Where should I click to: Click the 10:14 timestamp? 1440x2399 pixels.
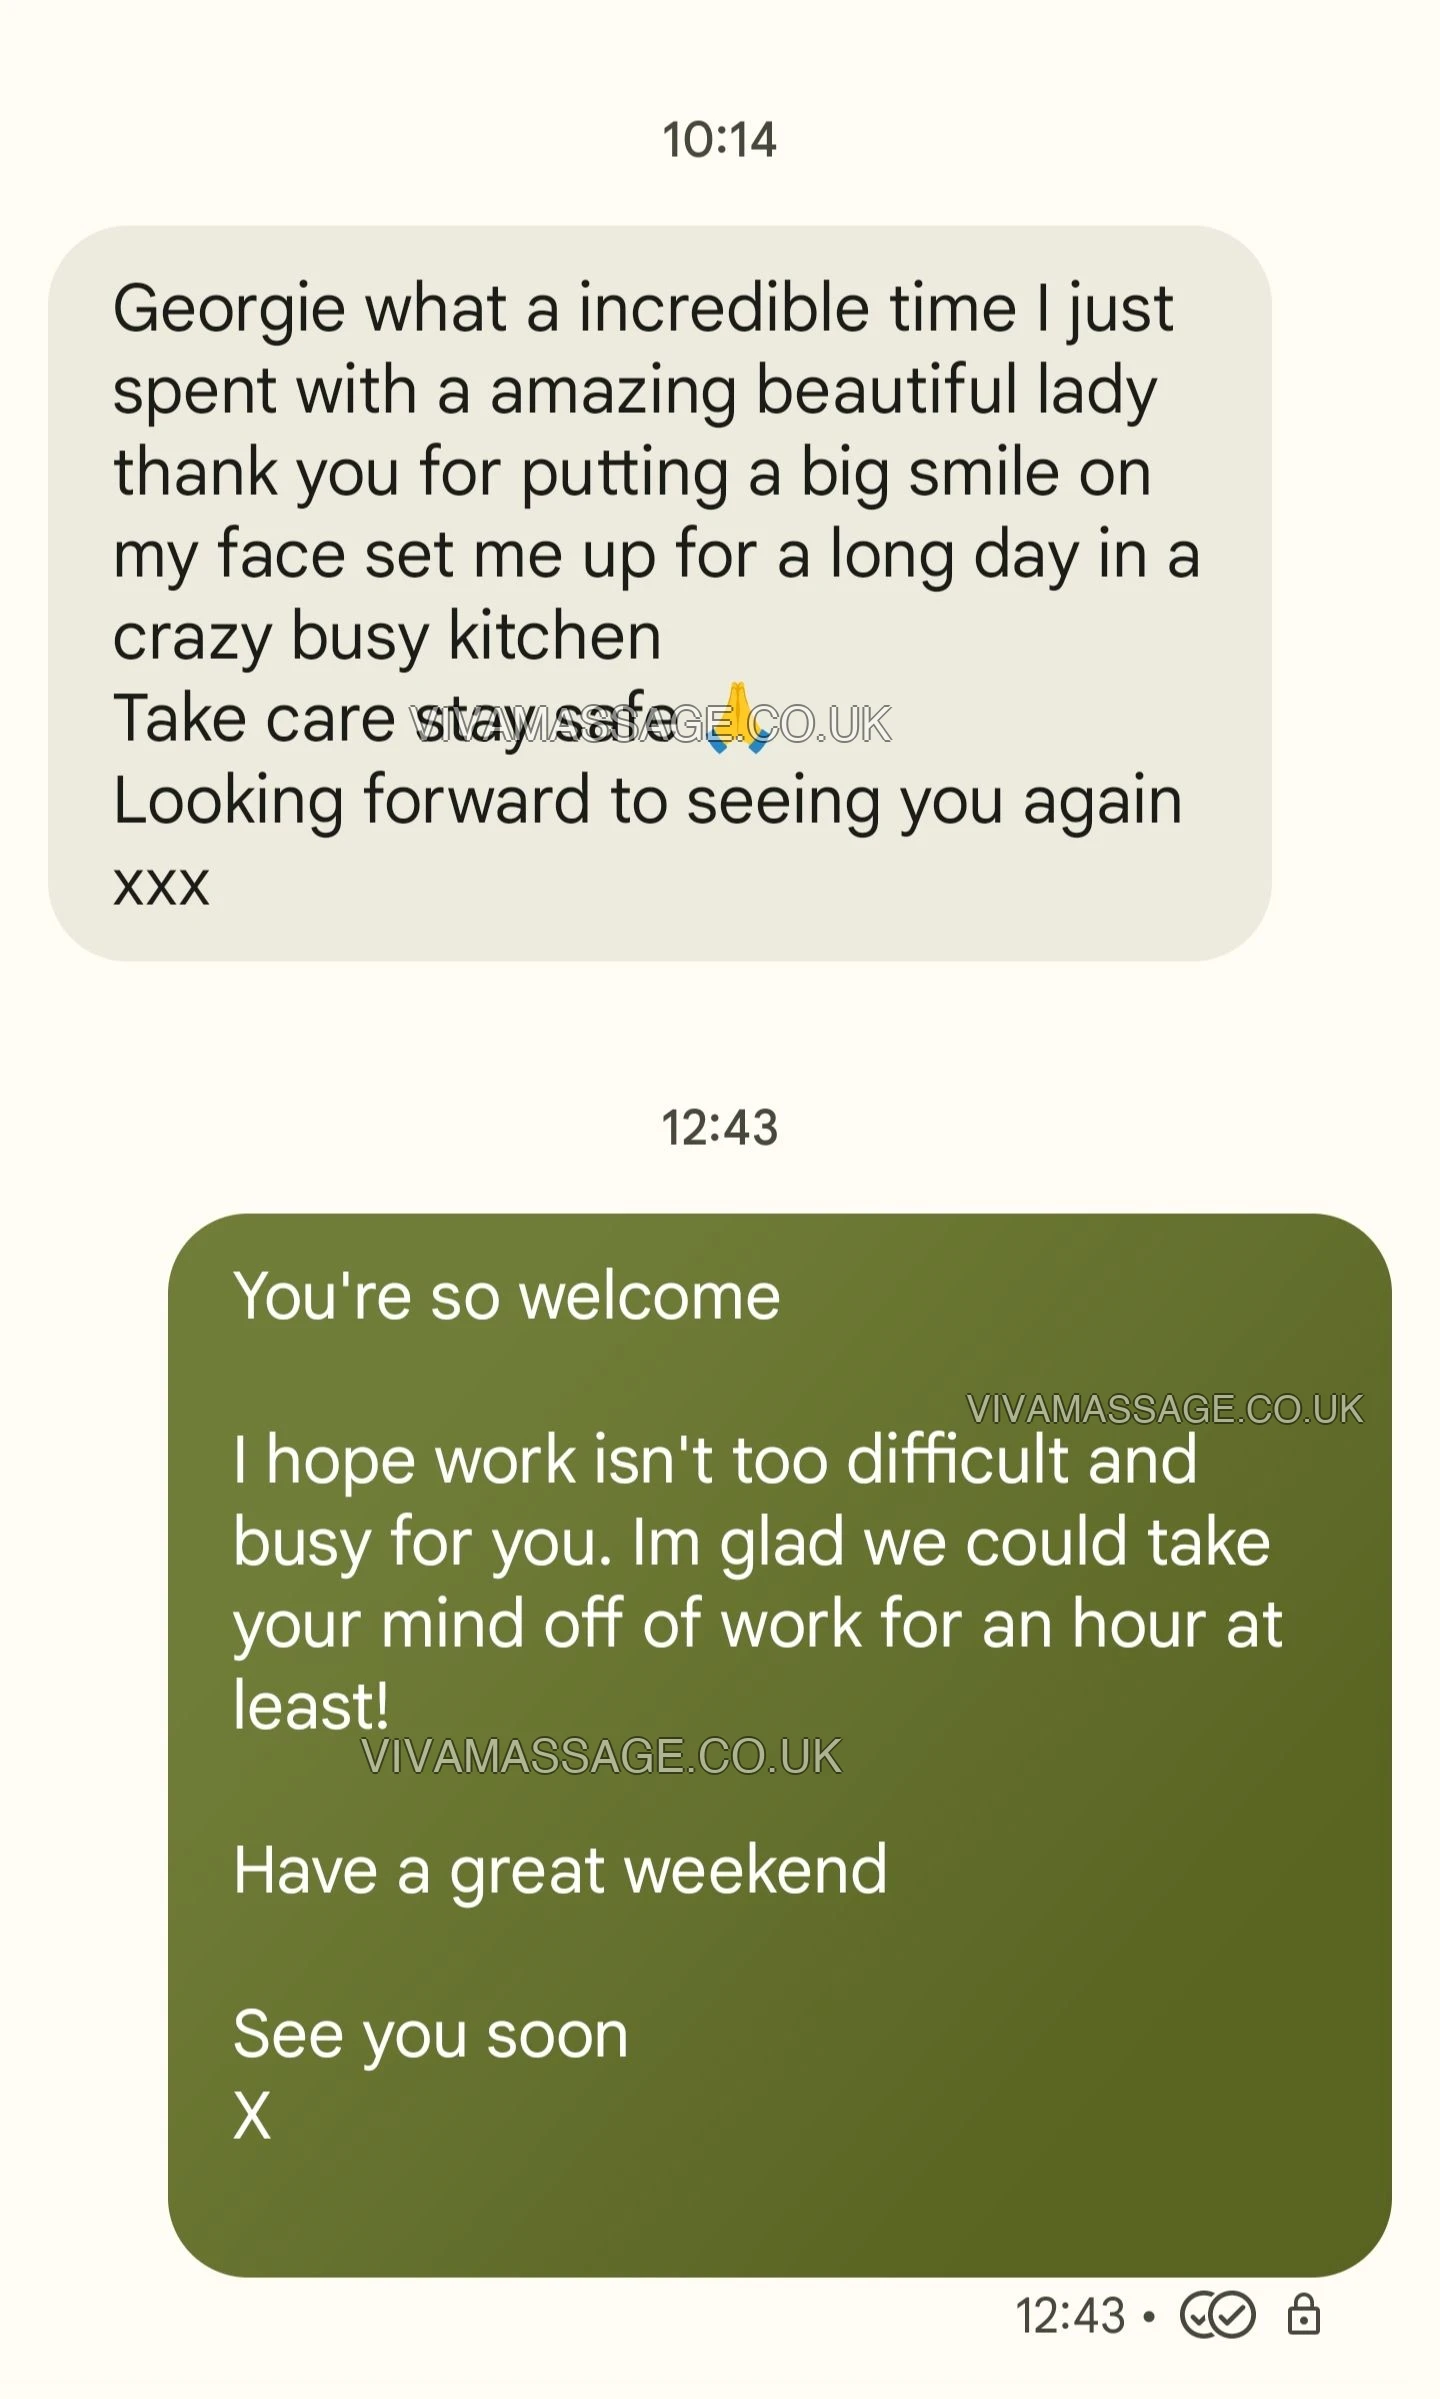click(x=719, y=139)
